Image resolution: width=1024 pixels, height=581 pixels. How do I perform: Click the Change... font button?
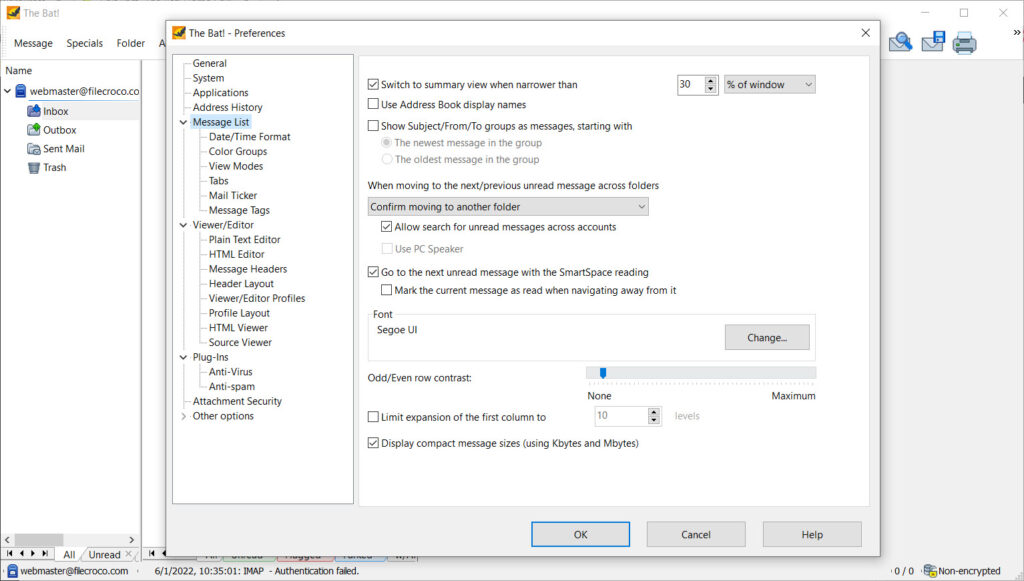pyautogui.click(x=767, y=338)
